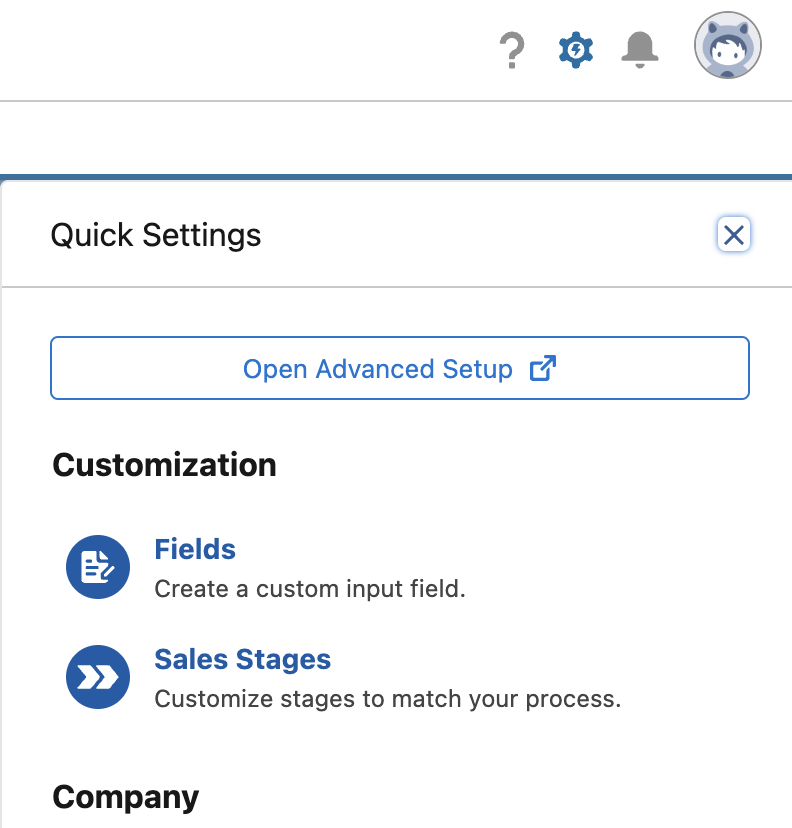
Task: Click the profile picture in the top bar
Action: (x=727, y=45)
